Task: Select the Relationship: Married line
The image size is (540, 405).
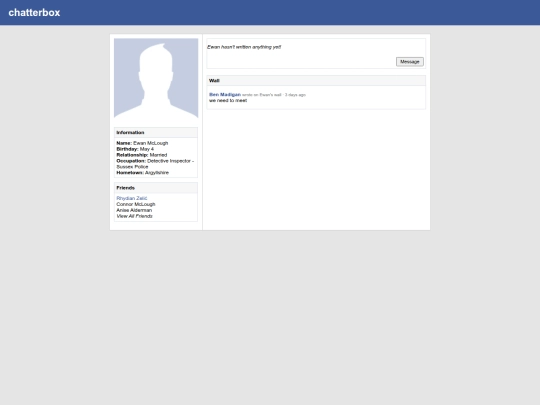Action: (142, 155)
